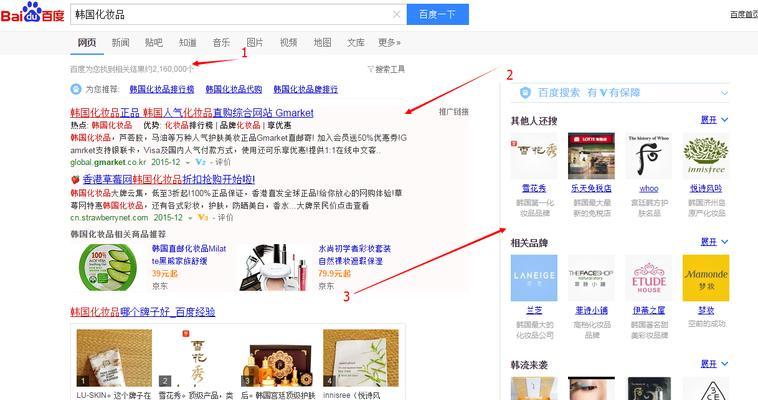
Task: Select the 网页 tab
Action: pyautogui.click(x=87, y=43)
